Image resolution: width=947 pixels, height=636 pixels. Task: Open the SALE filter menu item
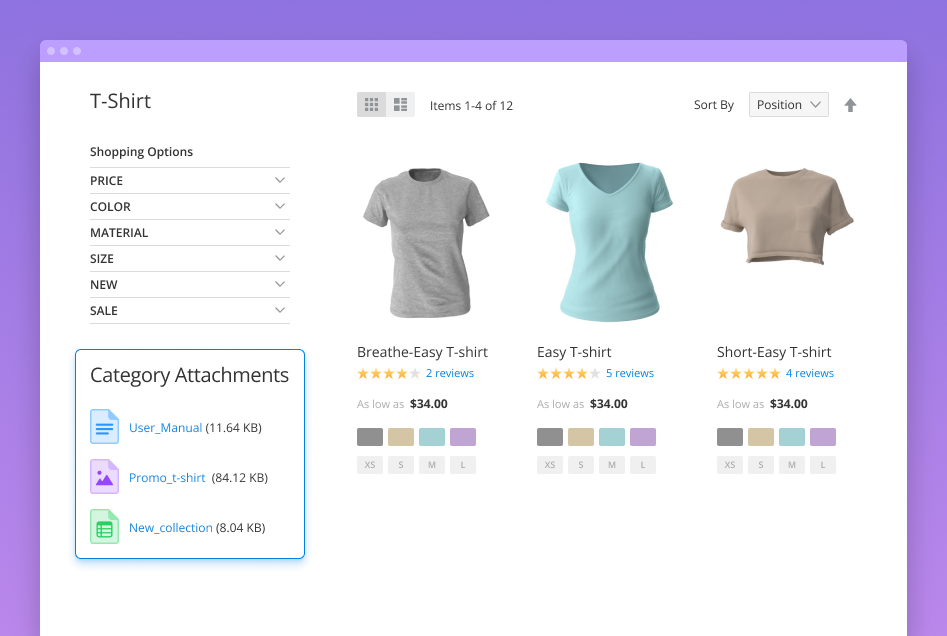189,310
